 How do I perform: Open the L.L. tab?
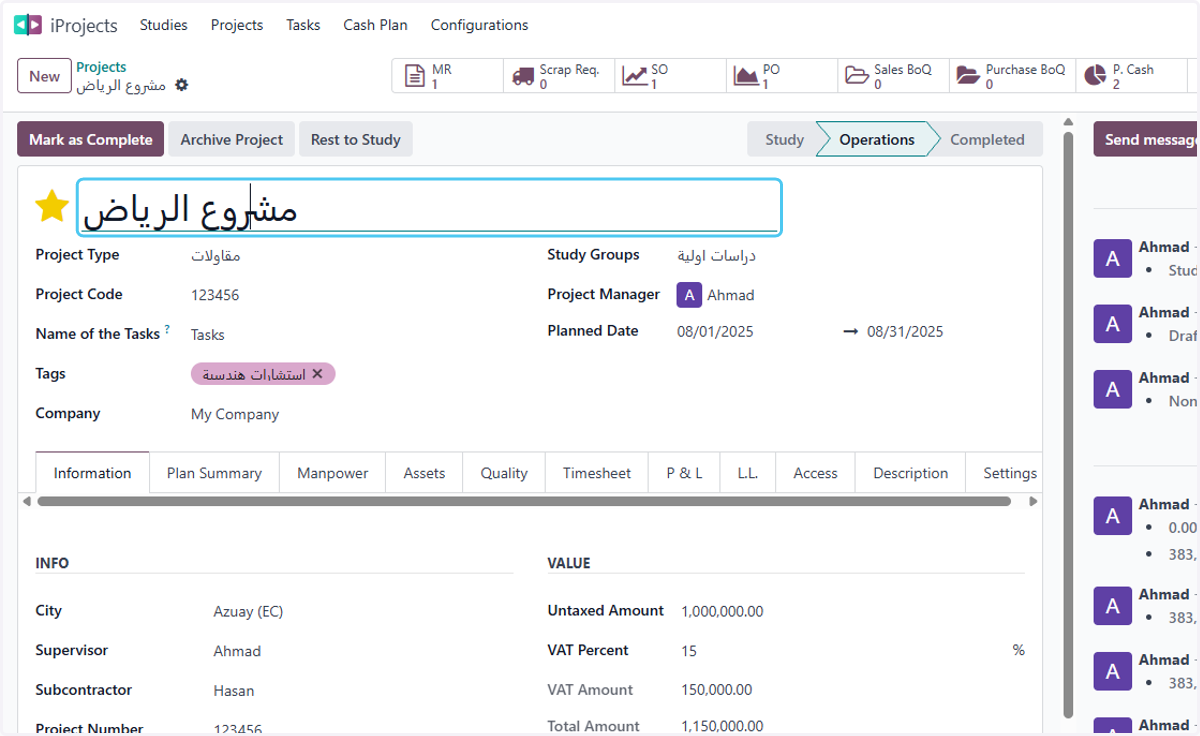point(748,473)
